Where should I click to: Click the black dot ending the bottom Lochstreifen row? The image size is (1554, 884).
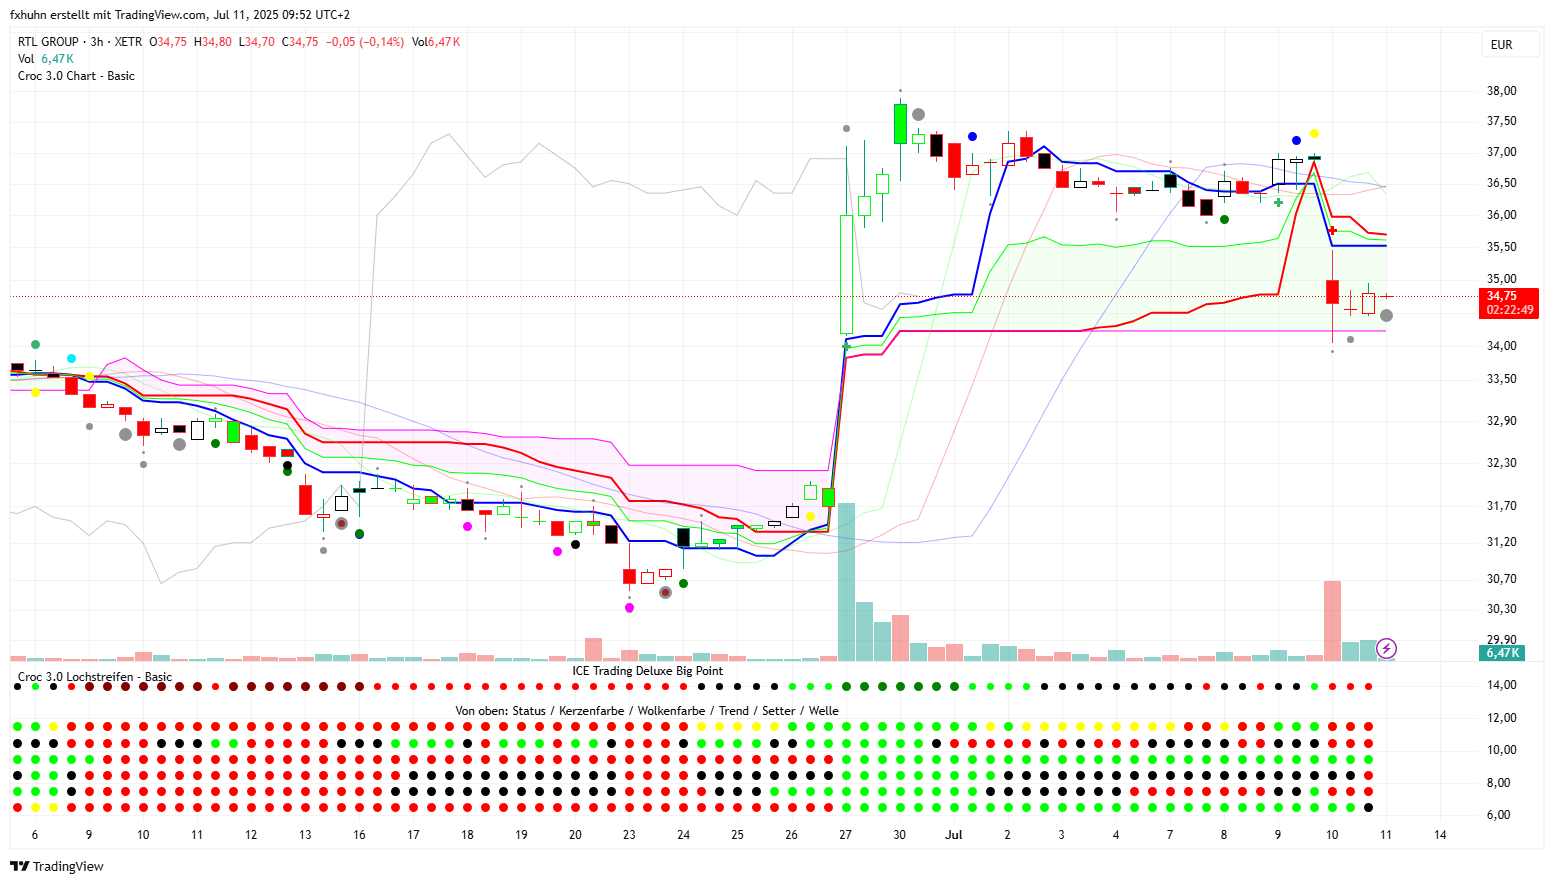click(1368, 807)
